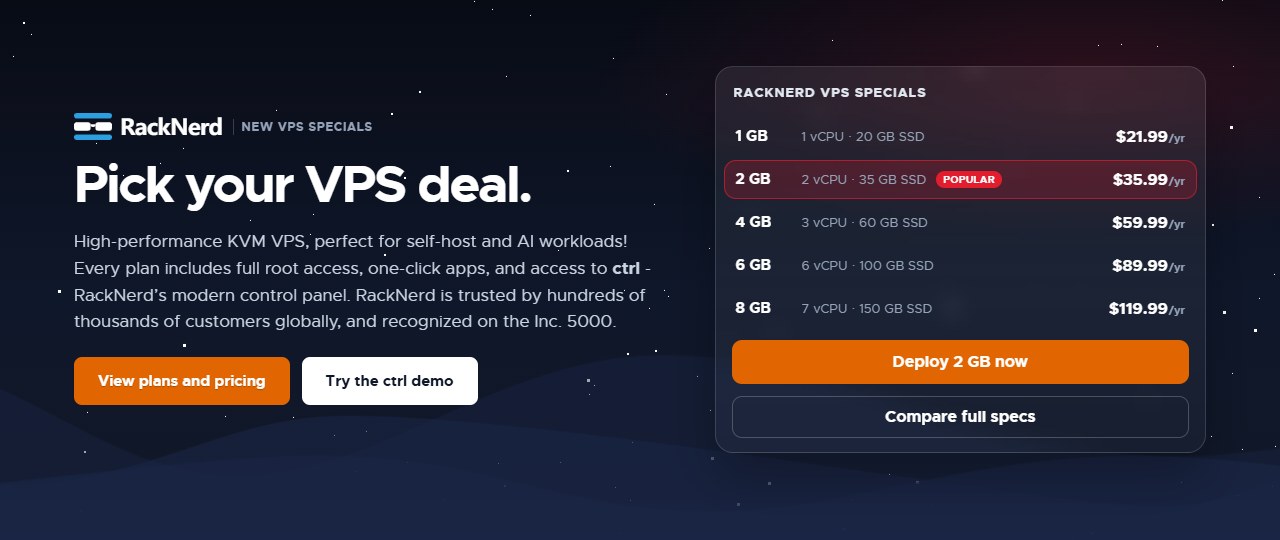Click the RackNerd wordmark text

point(171,127)
